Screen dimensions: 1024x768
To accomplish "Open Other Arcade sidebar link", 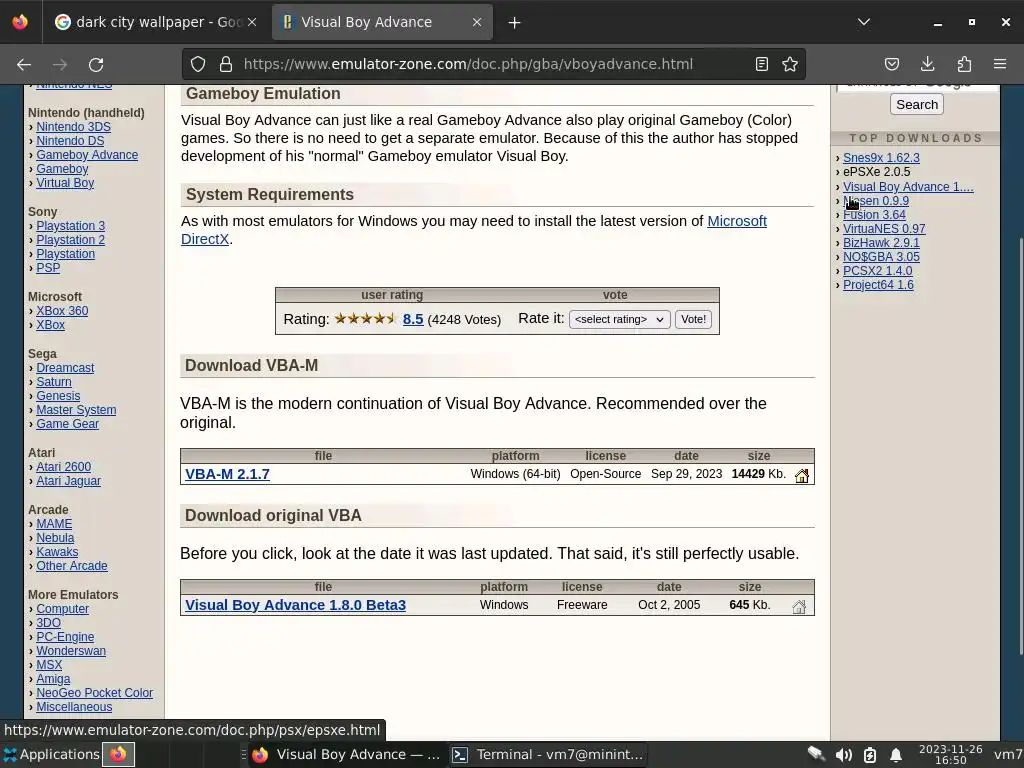I will [x=71, y=566].
